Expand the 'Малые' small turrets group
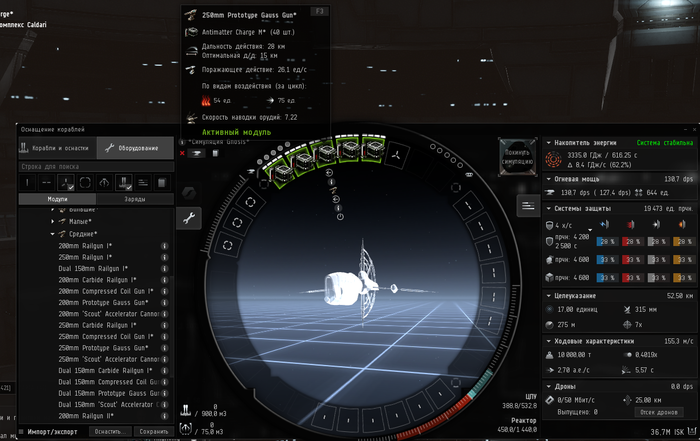 pos(53,223)
